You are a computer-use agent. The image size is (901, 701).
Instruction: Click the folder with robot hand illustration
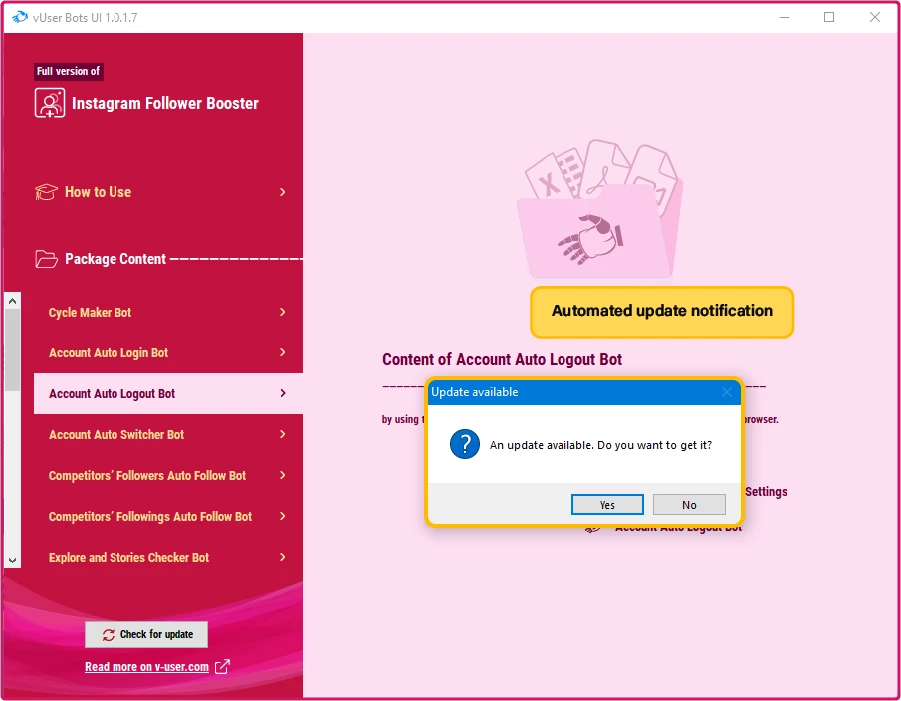coord(600,210)
